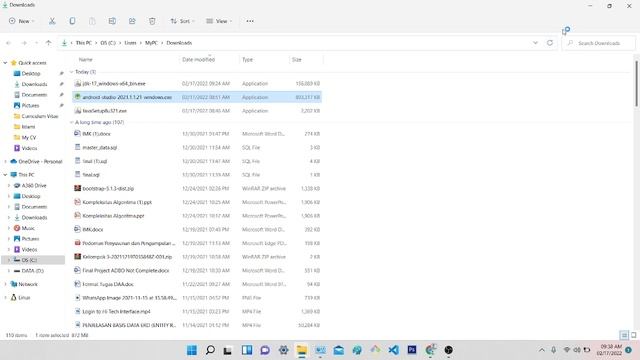The height and width of the screenshot is (360, 640).
Task: Click the Copy icon in toolbar
Action: pyautogui.click(x=72, y=21)
